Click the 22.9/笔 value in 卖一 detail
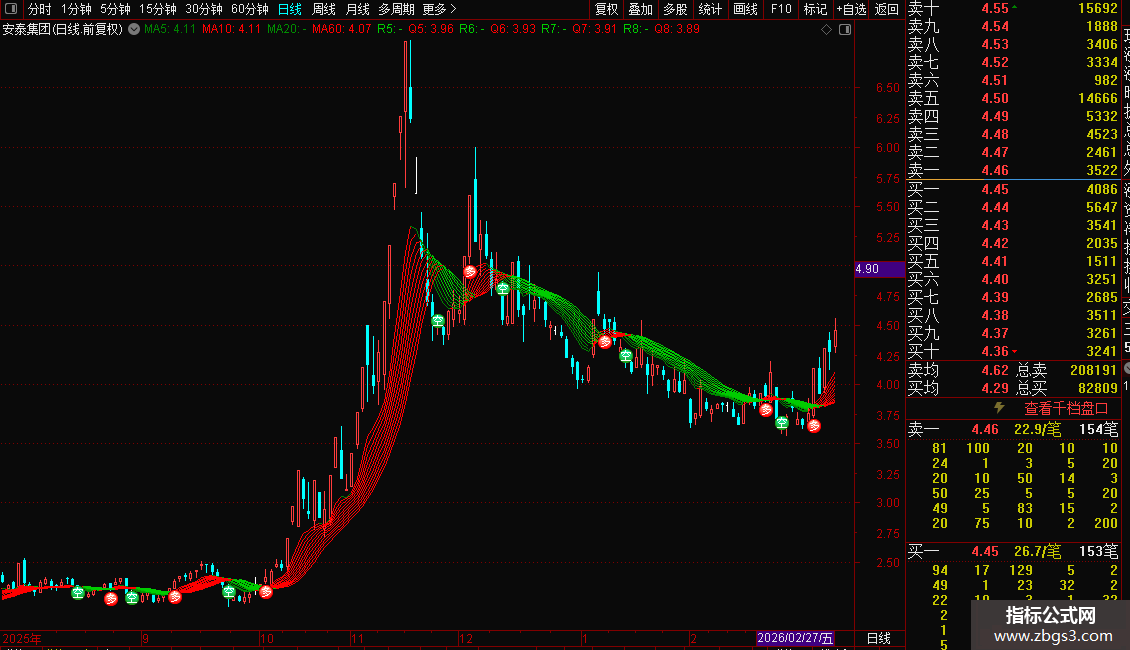The width and height of the screenshot is (1130, 650). tap(1037, 429)
